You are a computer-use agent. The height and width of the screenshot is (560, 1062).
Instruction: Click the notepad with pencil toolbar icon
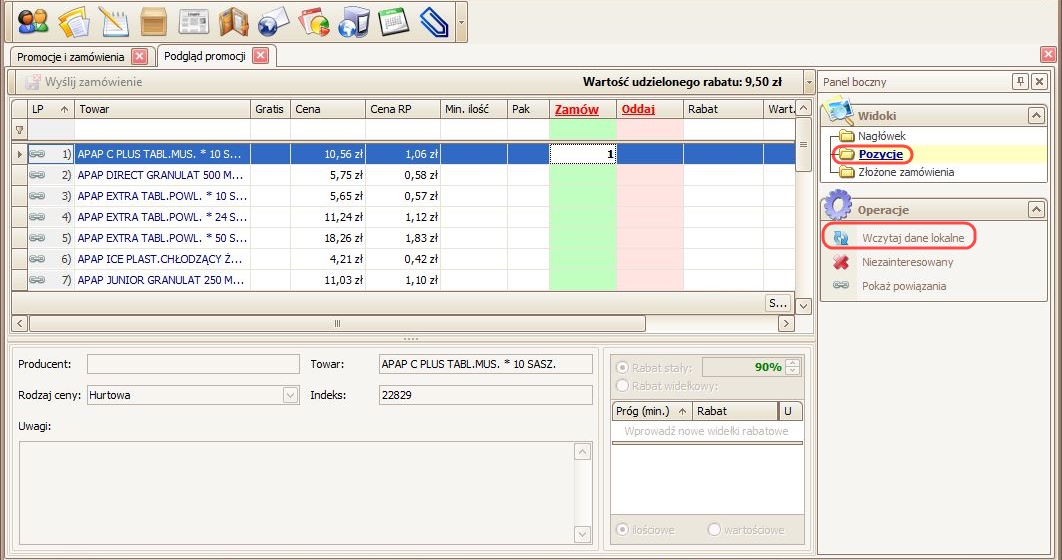tap(113, 21)
